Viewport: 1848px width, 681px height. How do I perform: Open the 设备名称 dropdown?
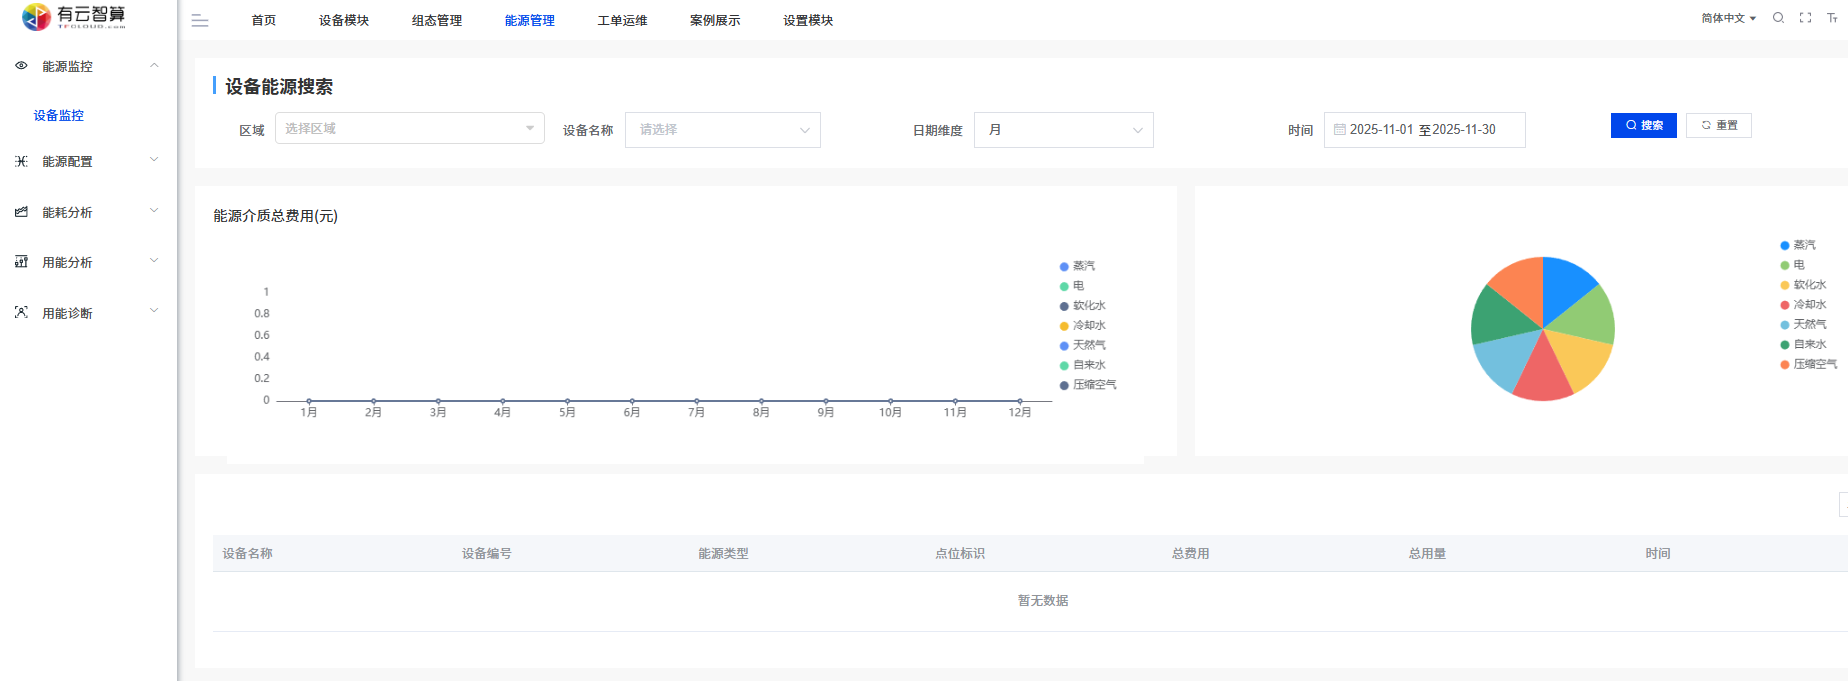click(x=722, y=130)
